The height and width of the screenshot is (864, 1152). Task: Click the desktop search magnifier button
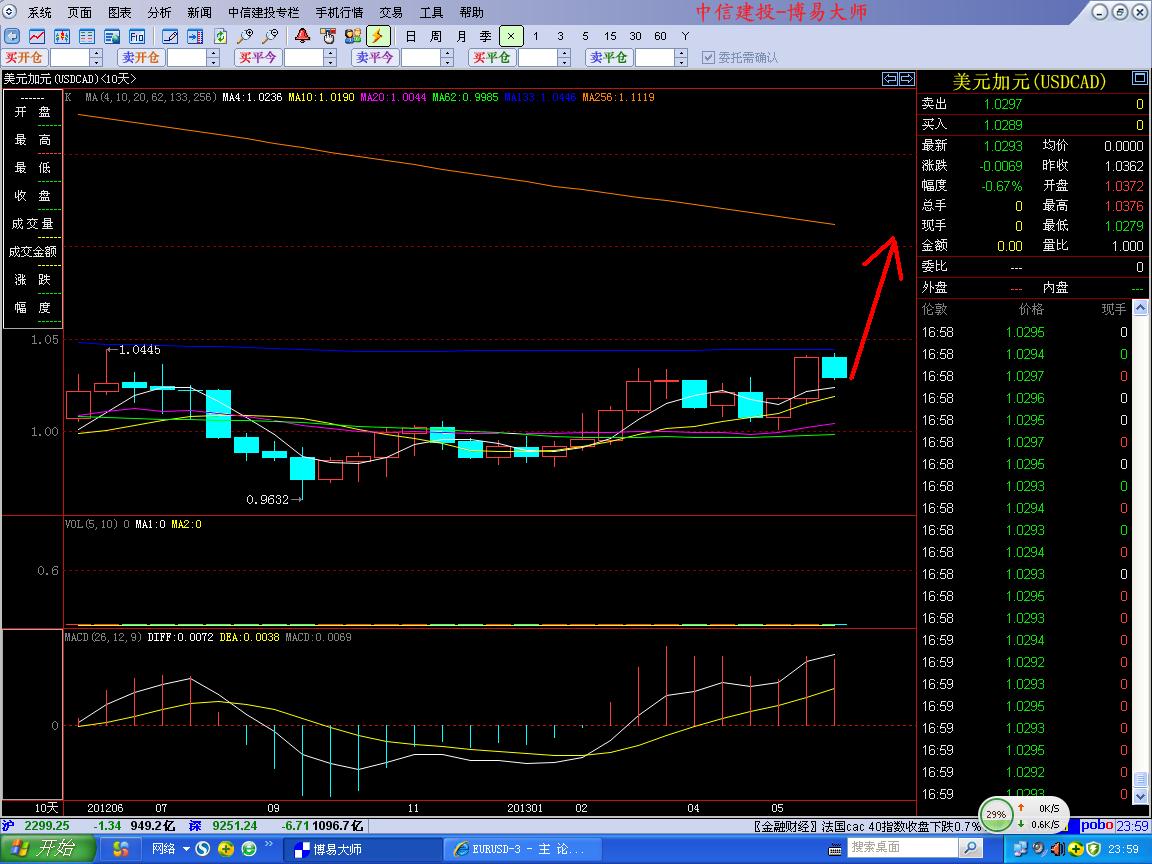point(970,848)
